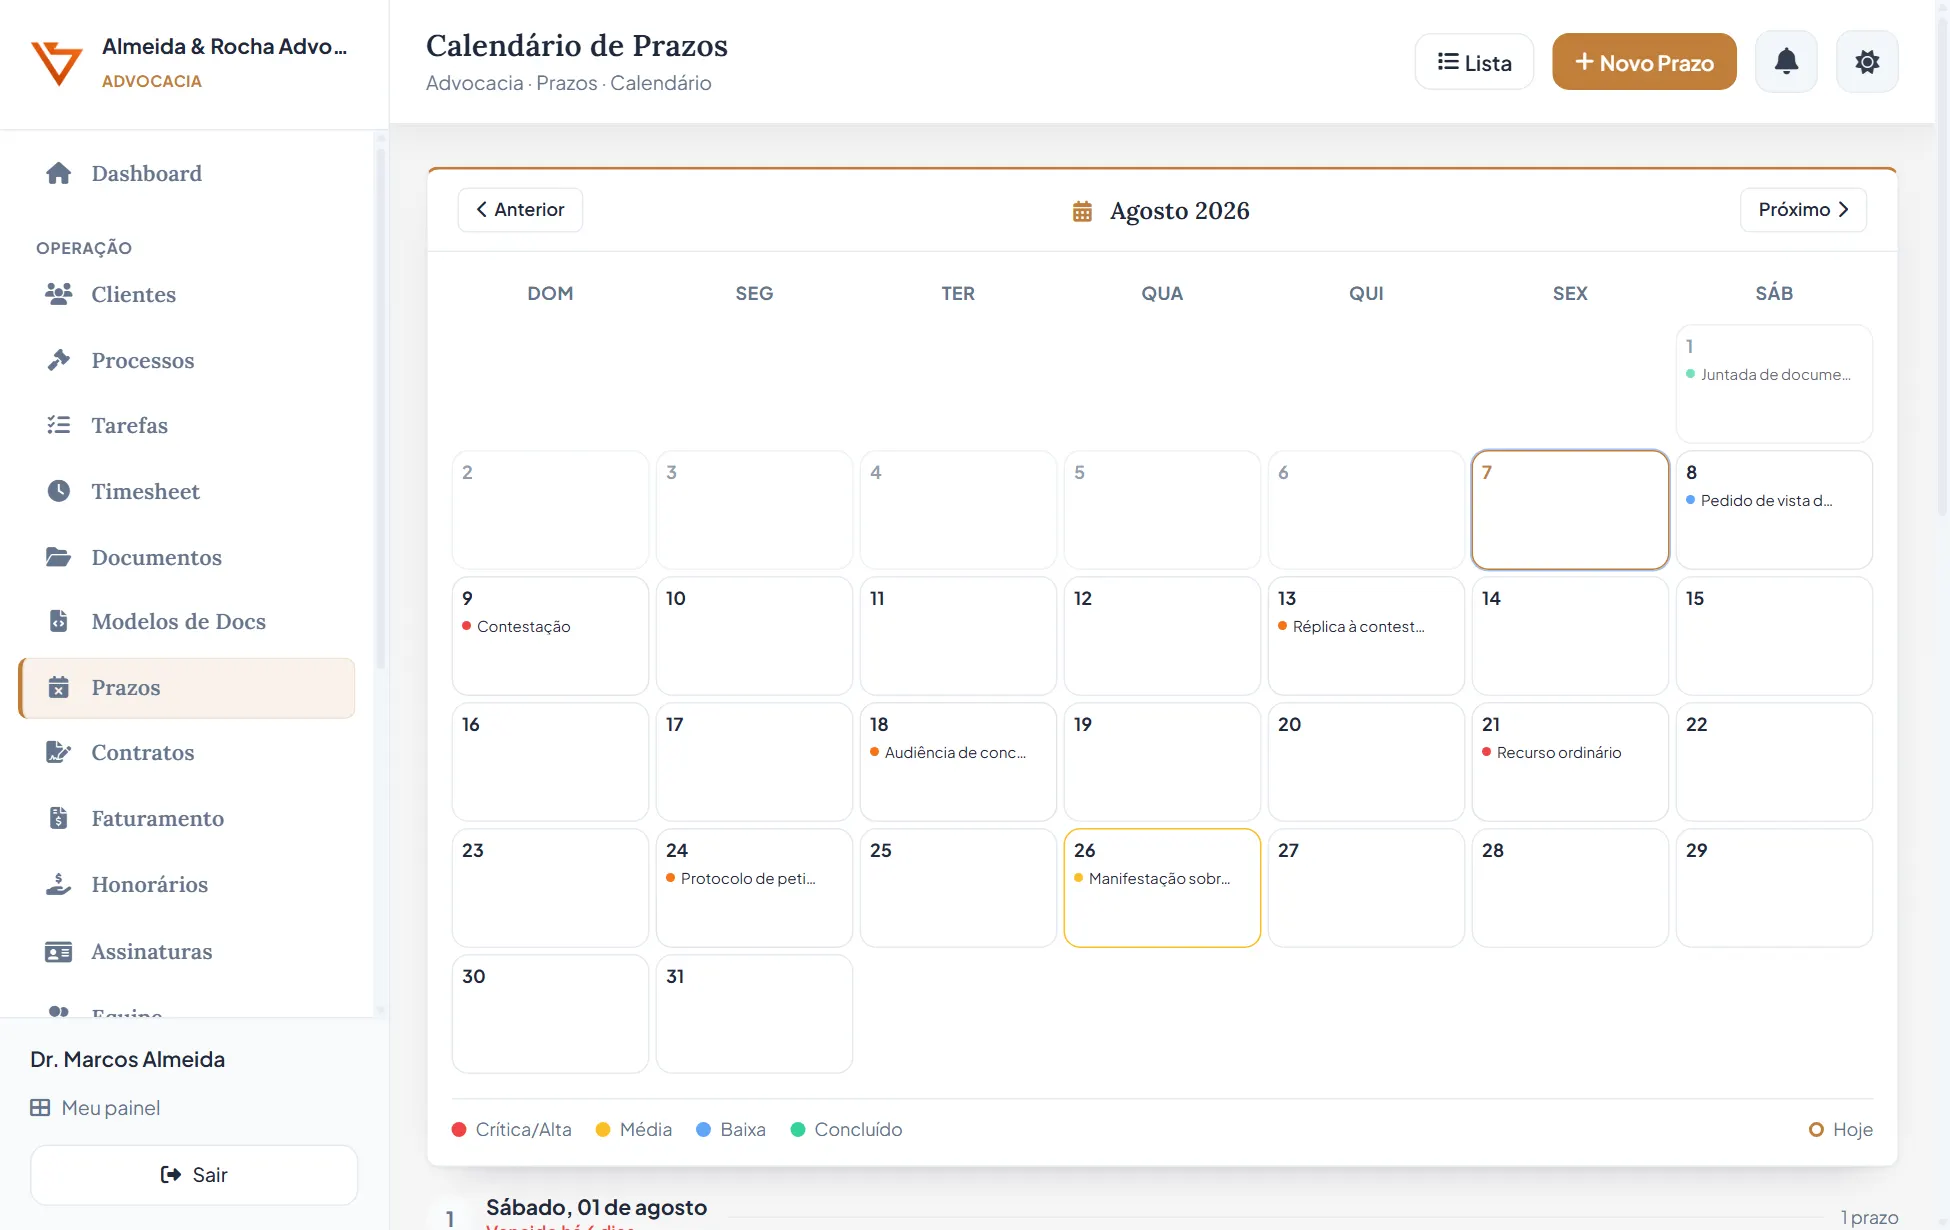Open Meu painel link

pos(95,1108)
